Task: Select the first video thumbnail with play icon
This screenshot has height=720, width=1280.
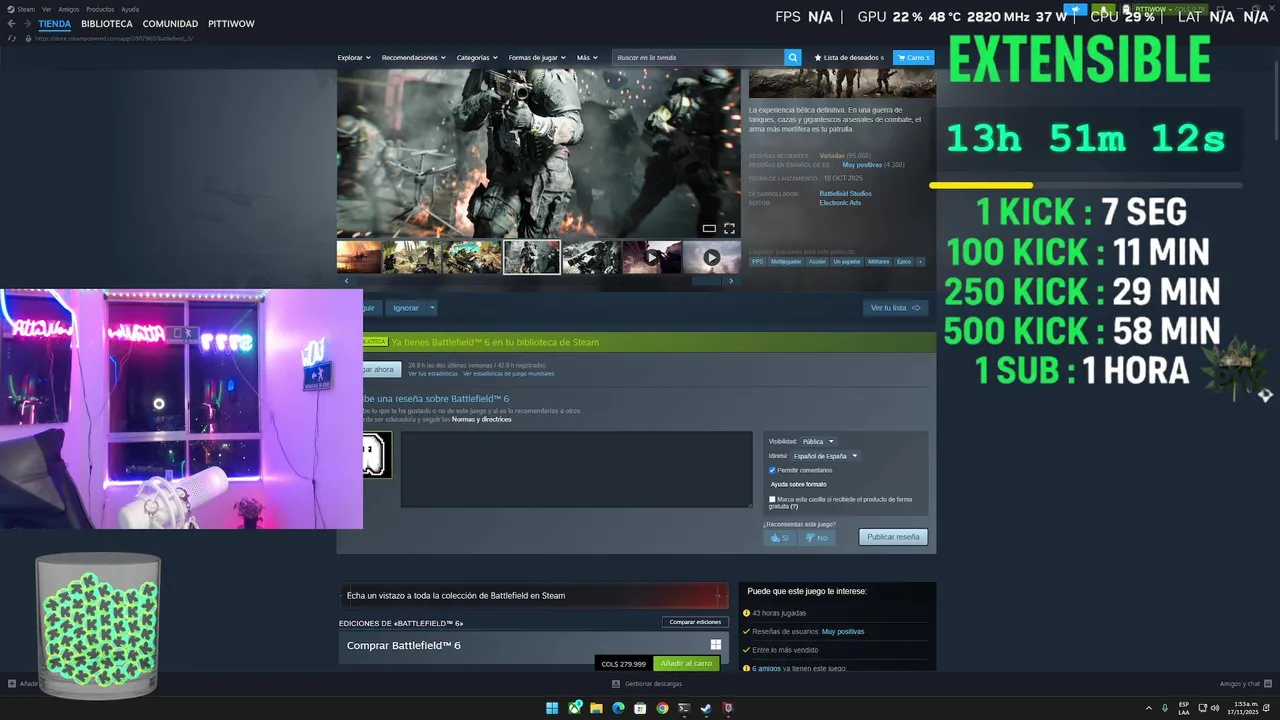Action: pyautogui.click(x=652, y=257)
